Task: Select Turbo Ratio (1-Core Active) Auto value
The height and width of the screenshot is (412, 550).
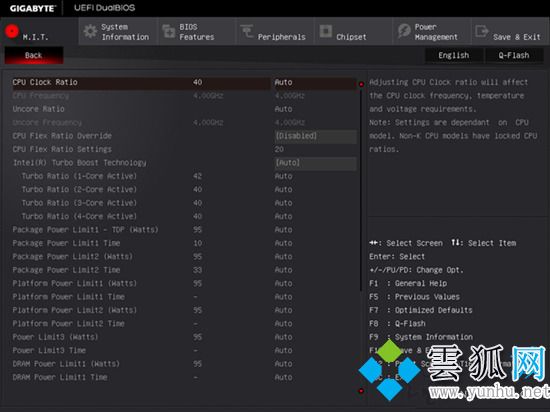Action: point(283,176)
